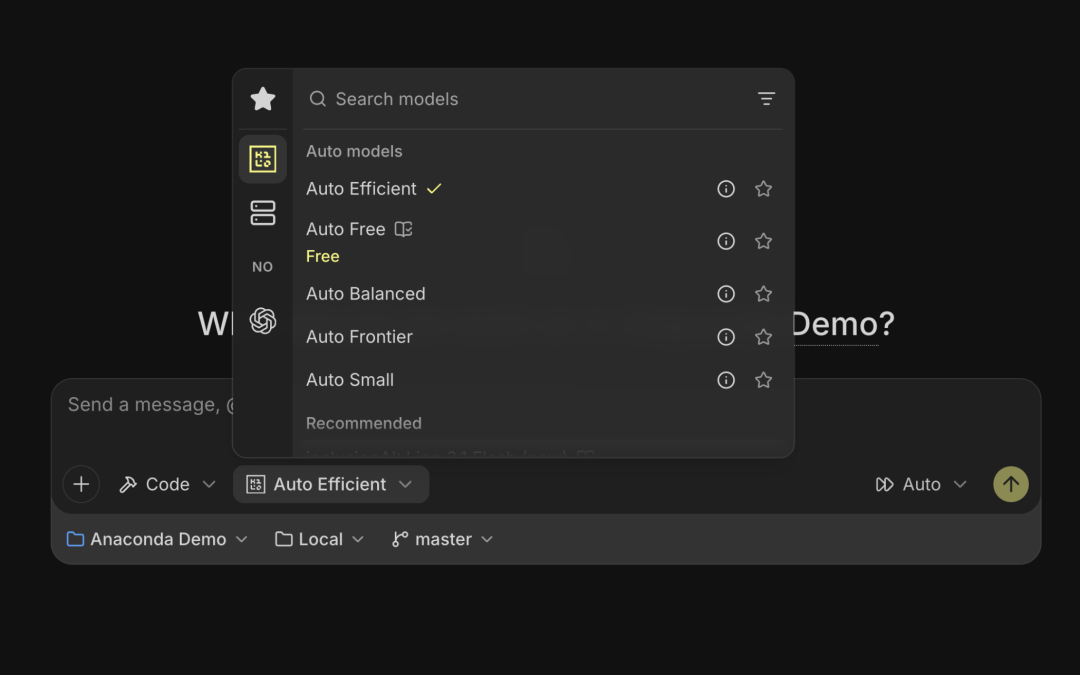Favorite the Auto Frontier model
This screenshot has height=675, width=1080.
(x=763, y=337)
